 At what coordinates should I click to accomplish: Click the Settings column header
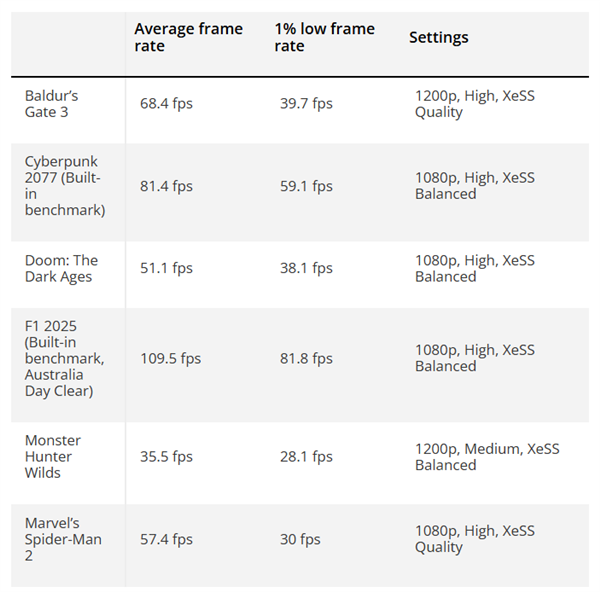click(x=438, y=37)
